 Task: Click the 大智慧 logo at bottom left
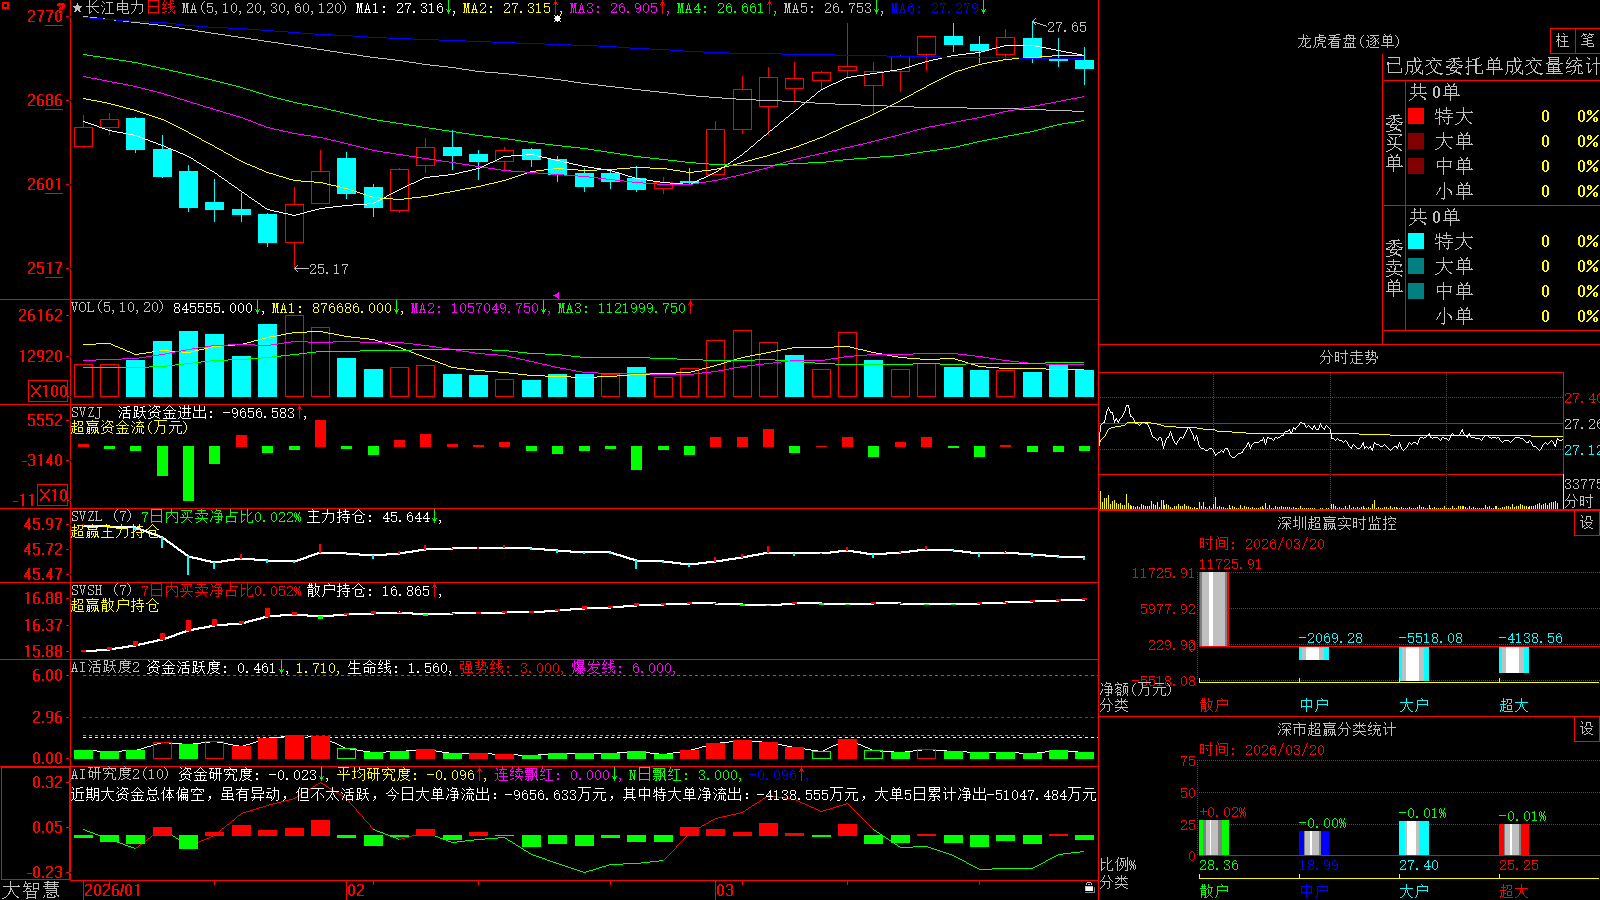31,890
